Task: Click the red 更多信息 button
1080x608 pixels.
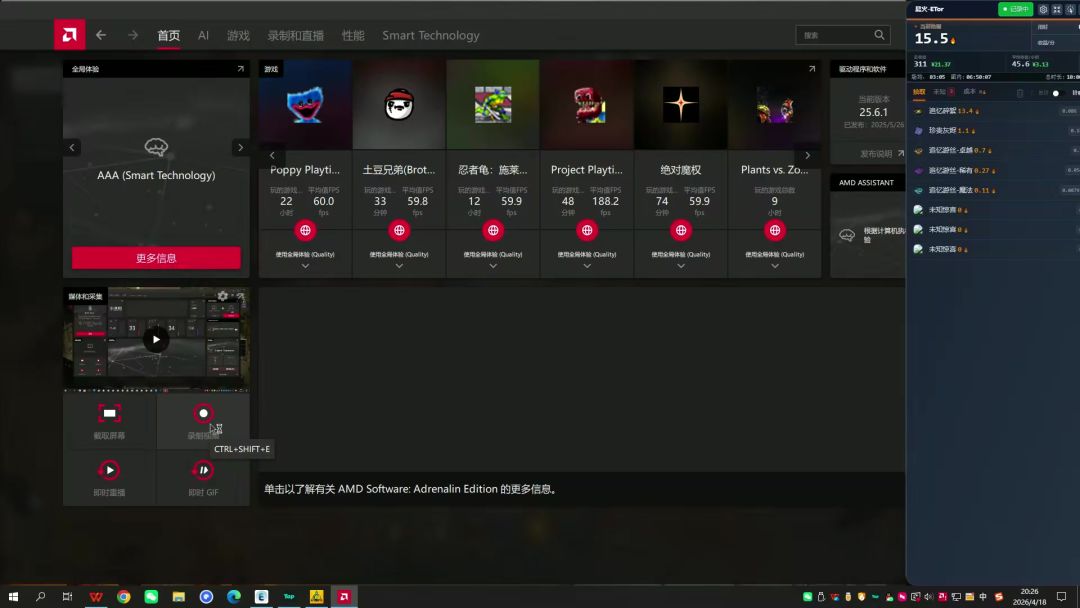Action: [156, 258]
